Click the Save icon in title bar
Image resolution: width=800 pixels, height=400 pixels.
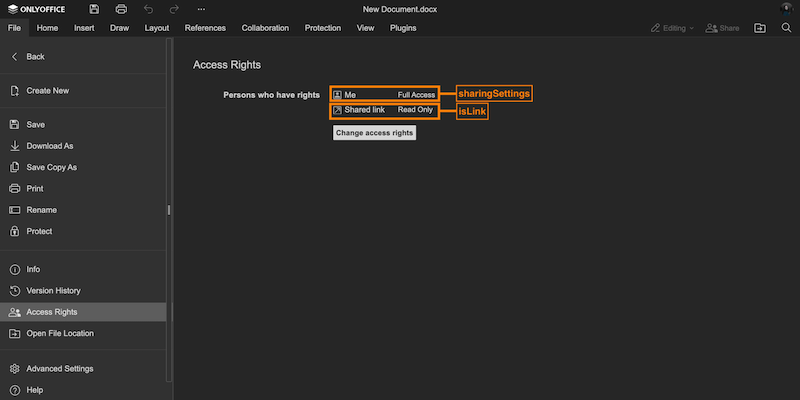pos(94,9)
